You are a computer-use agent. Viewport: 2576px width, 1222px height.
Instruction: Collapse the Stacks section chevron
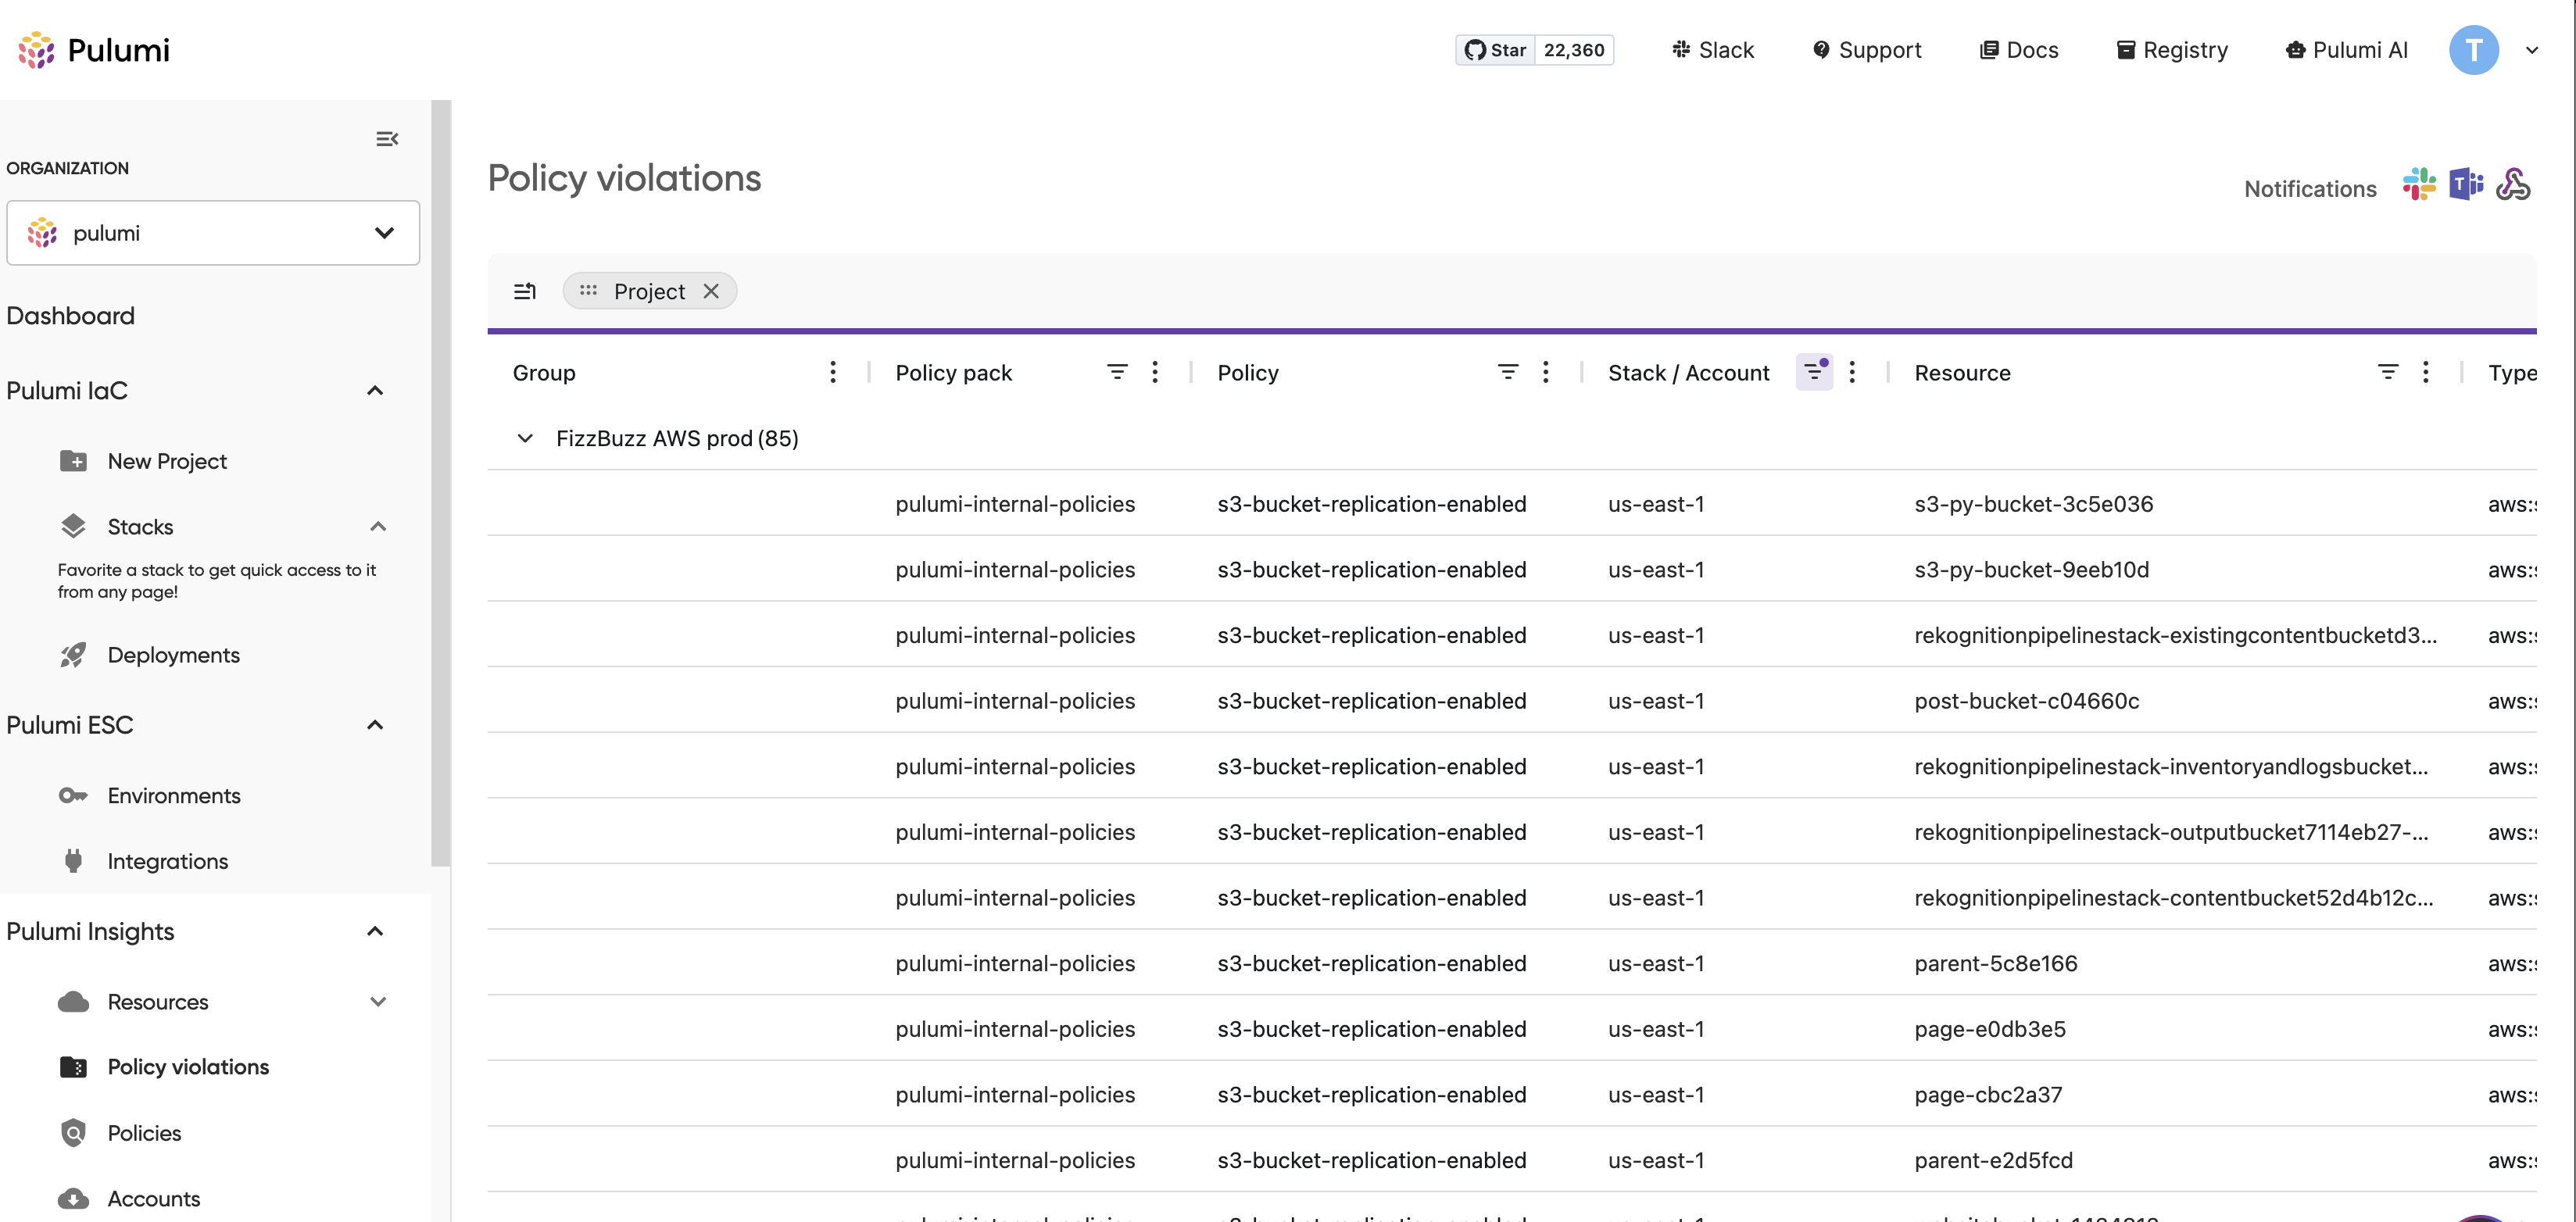(378, 526)
